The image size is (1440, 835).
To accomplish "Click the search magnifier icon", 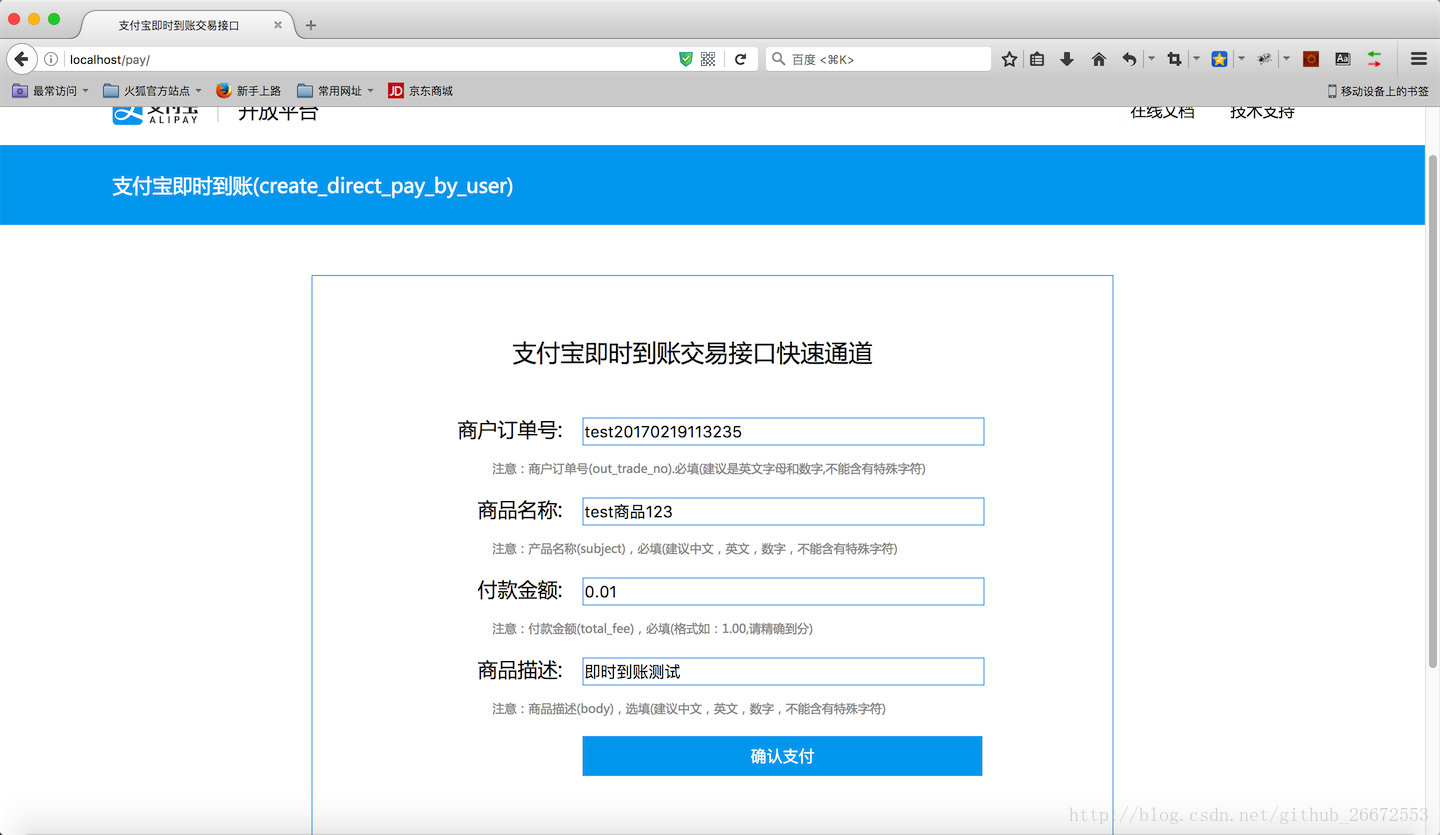I will [x=779, y=59].
